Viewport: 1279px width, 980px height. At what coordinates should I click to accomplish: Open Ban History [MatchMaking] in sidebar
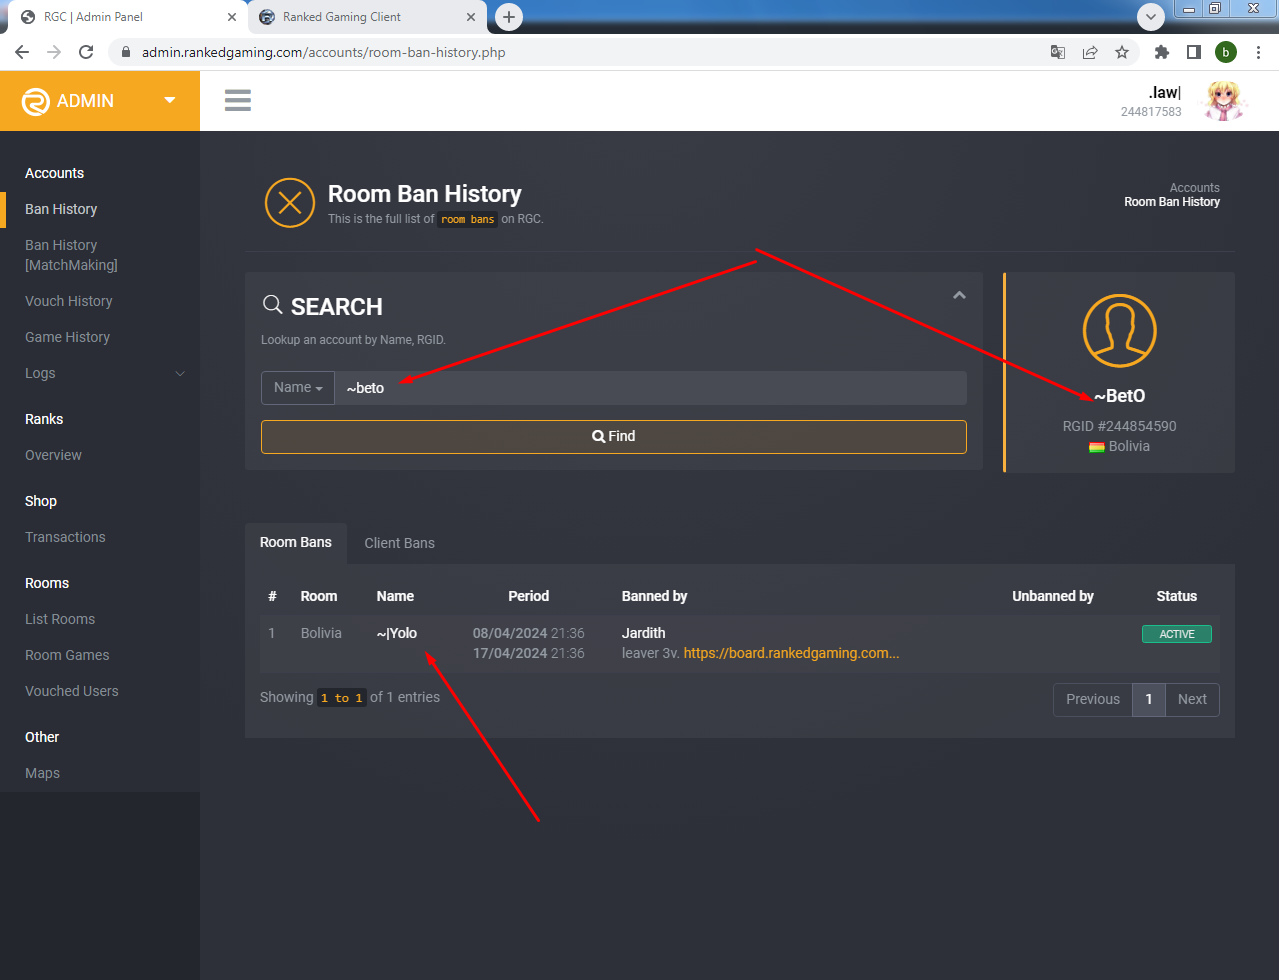point(71,255)
